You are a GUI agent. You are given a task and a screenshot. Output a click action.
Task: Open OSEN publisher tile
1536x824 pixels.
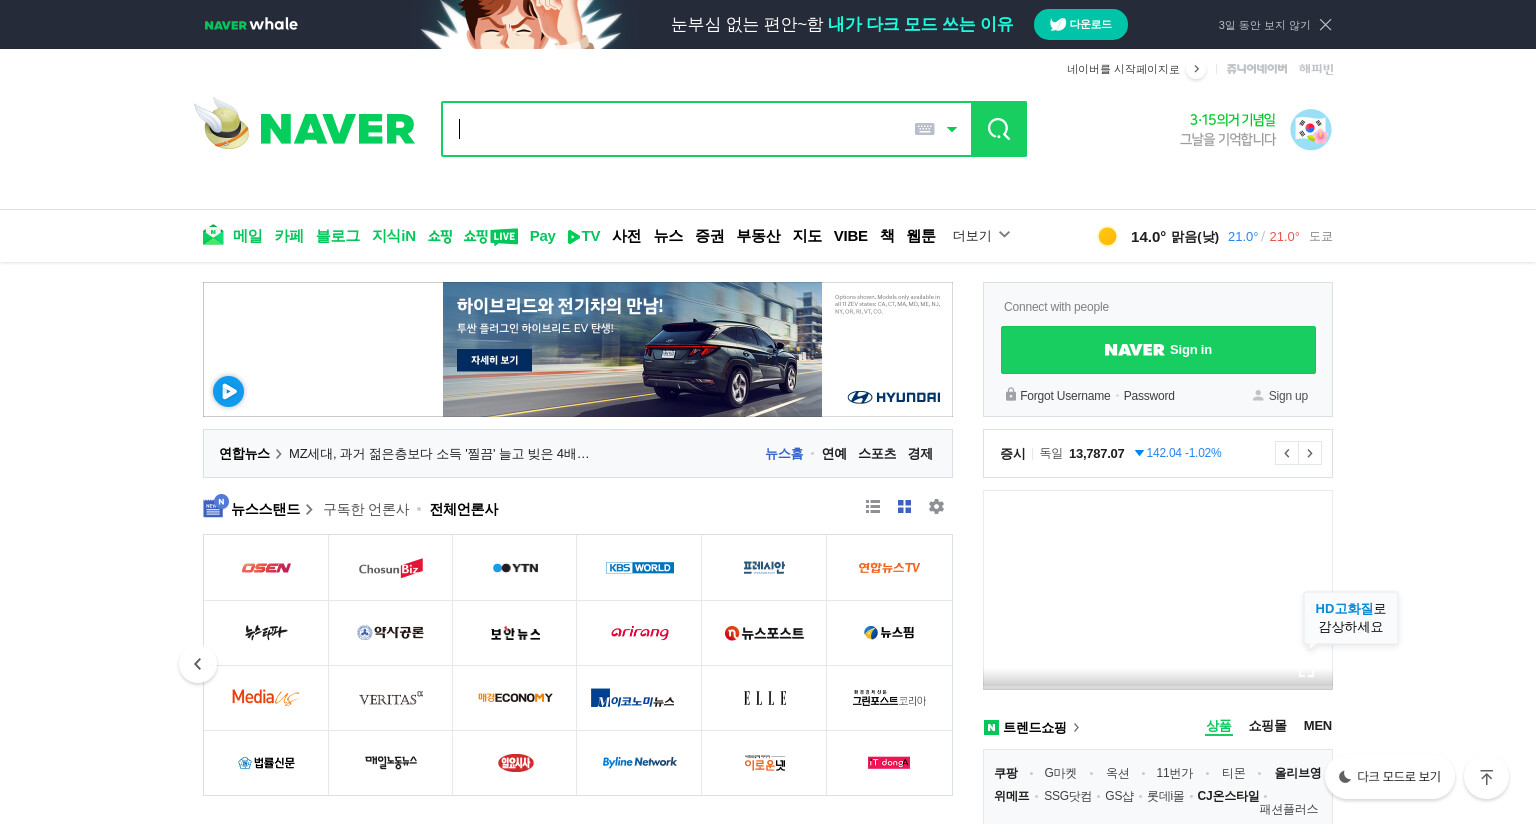(x=266, y=568)
